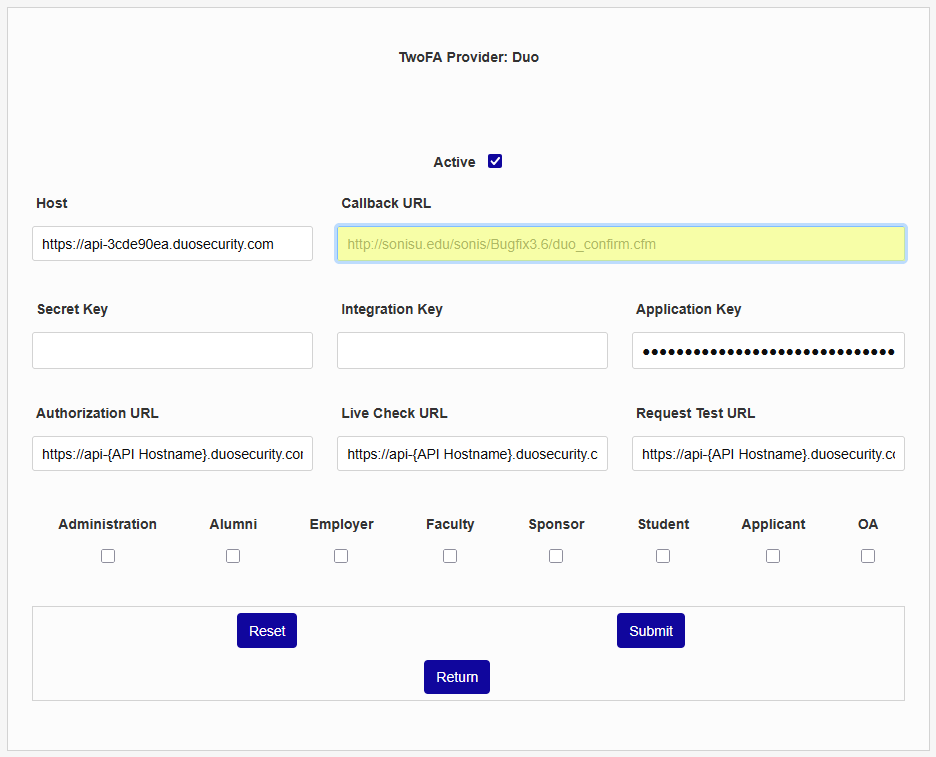Tick the Alumni checkbox

coord(233,556)
